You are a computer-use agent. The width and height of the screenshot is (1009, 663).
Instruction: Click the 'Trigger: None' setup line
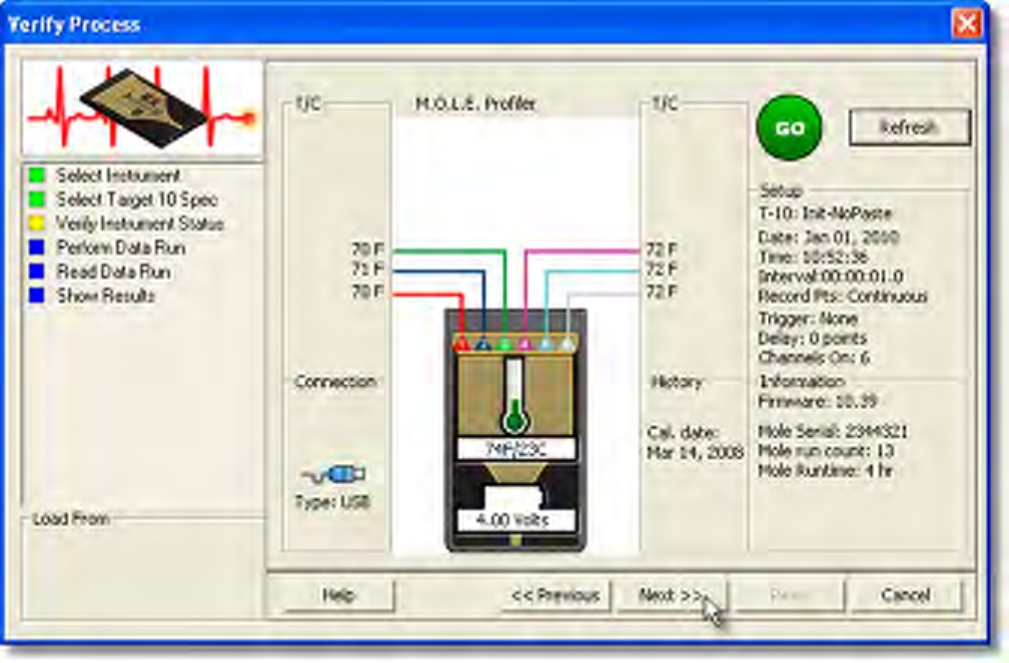[x=808, y=318]
